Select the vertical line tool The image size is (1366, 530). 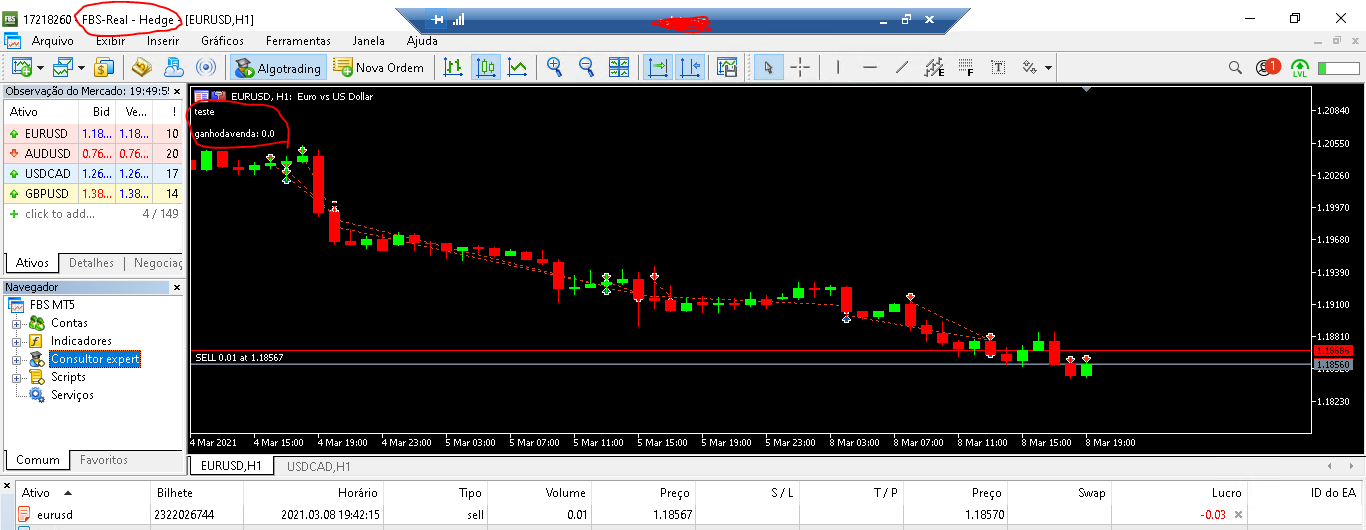click(x=838, y=67)
